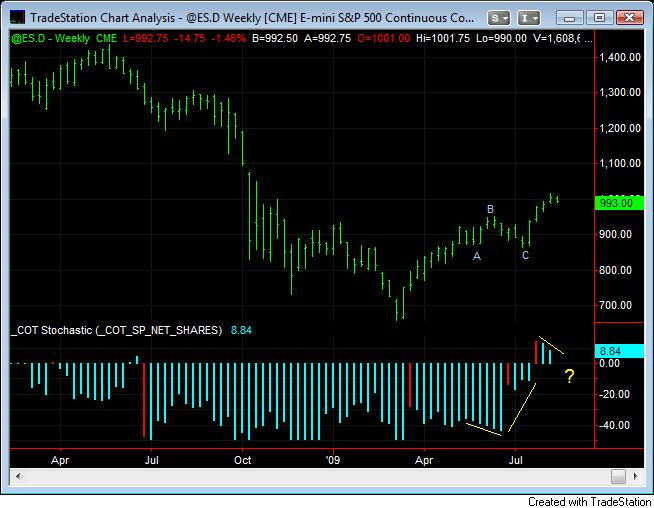Image resolution: width=654 pixels, height=508 pixels.
Task: Click the green 993.00 current price marker
Action: (619, 203)
